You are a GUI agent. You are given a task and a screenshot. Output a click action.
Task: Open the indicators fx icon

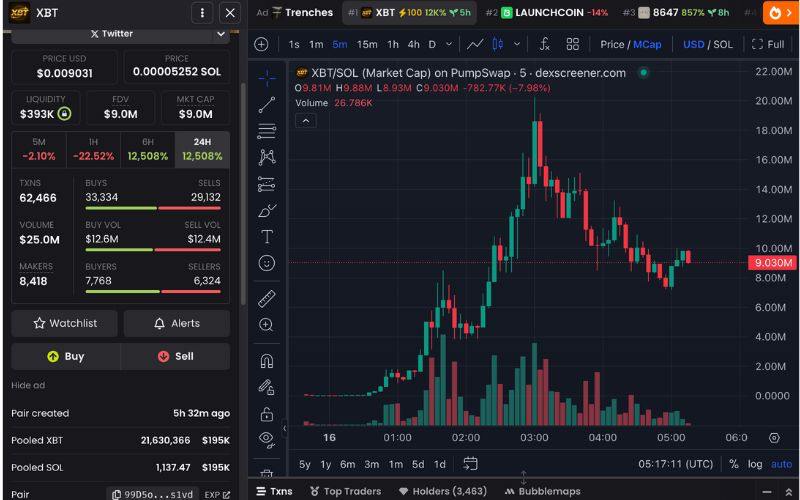544,44
